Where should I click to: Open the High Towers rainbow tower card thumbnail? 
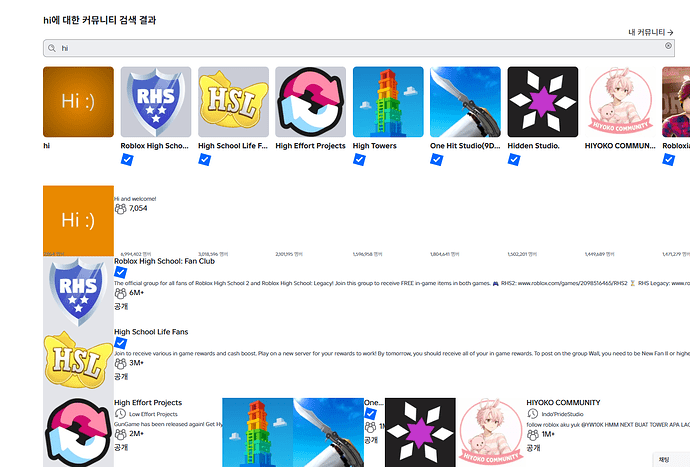(x=388, y=102)
